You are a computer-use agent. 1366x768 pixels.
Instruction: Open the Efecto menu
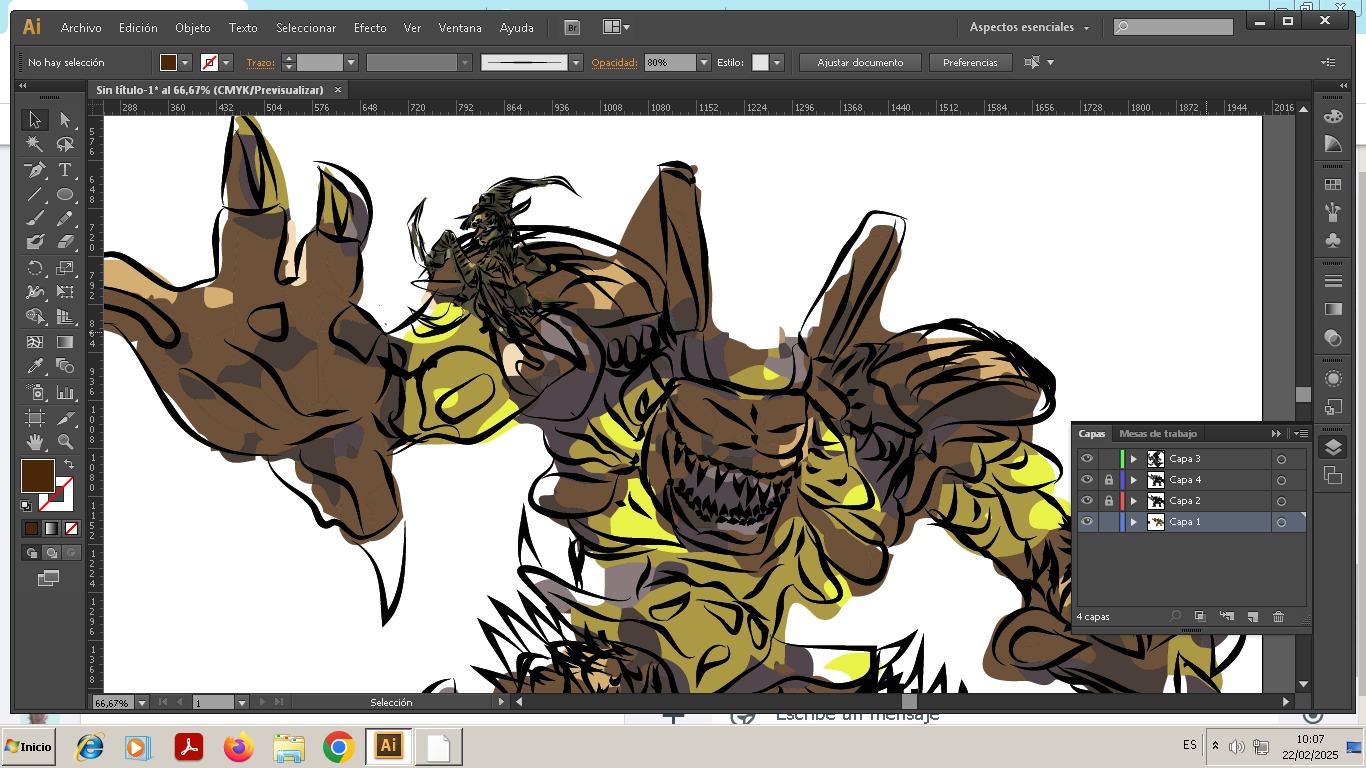coord(370,28)
